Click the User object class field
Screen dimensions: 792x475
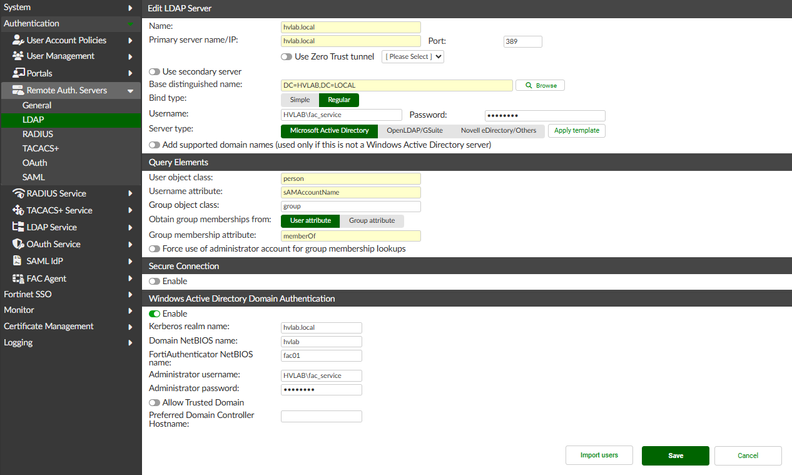click(x=351, y=178)
